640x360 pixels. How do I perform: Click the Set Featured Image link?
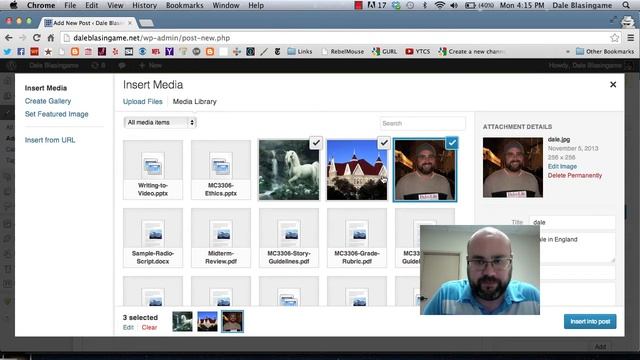point(56,114)
